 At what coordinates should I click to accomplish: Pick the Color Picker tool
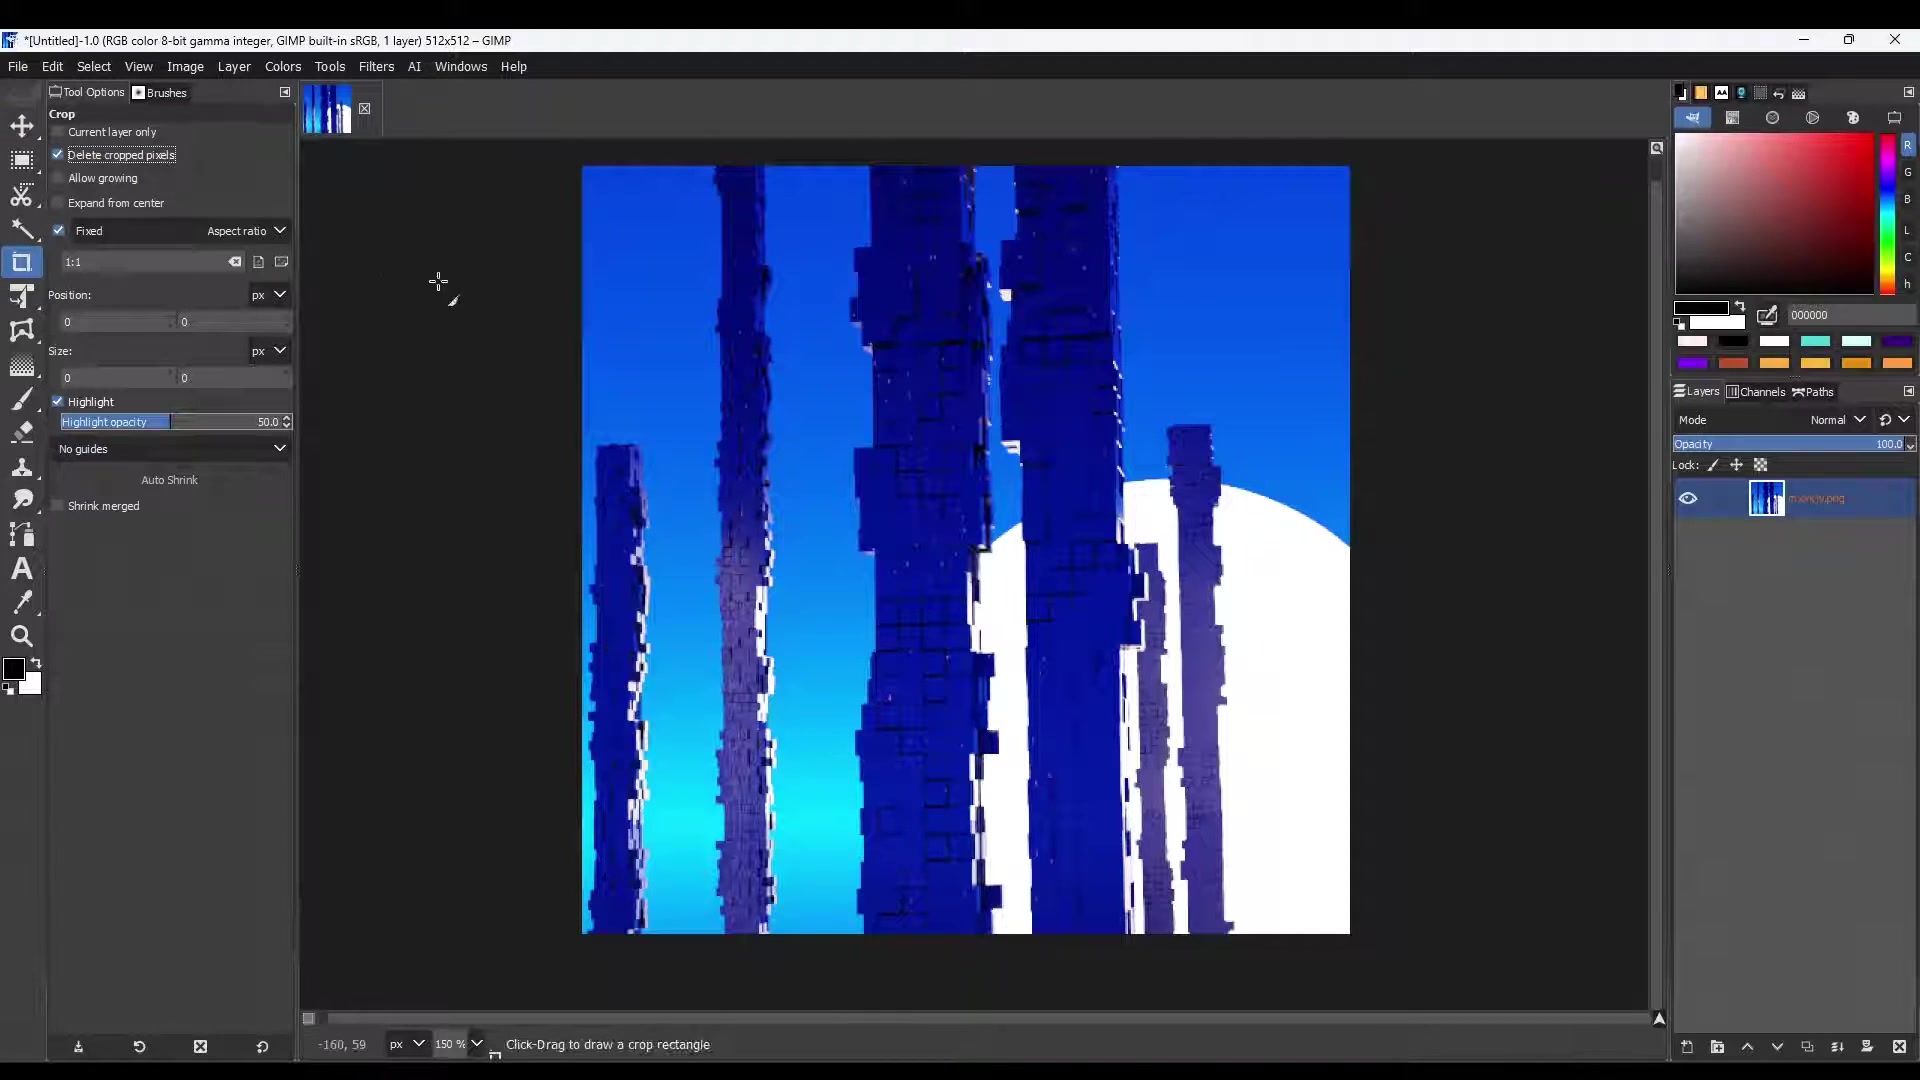click(22, 603)
